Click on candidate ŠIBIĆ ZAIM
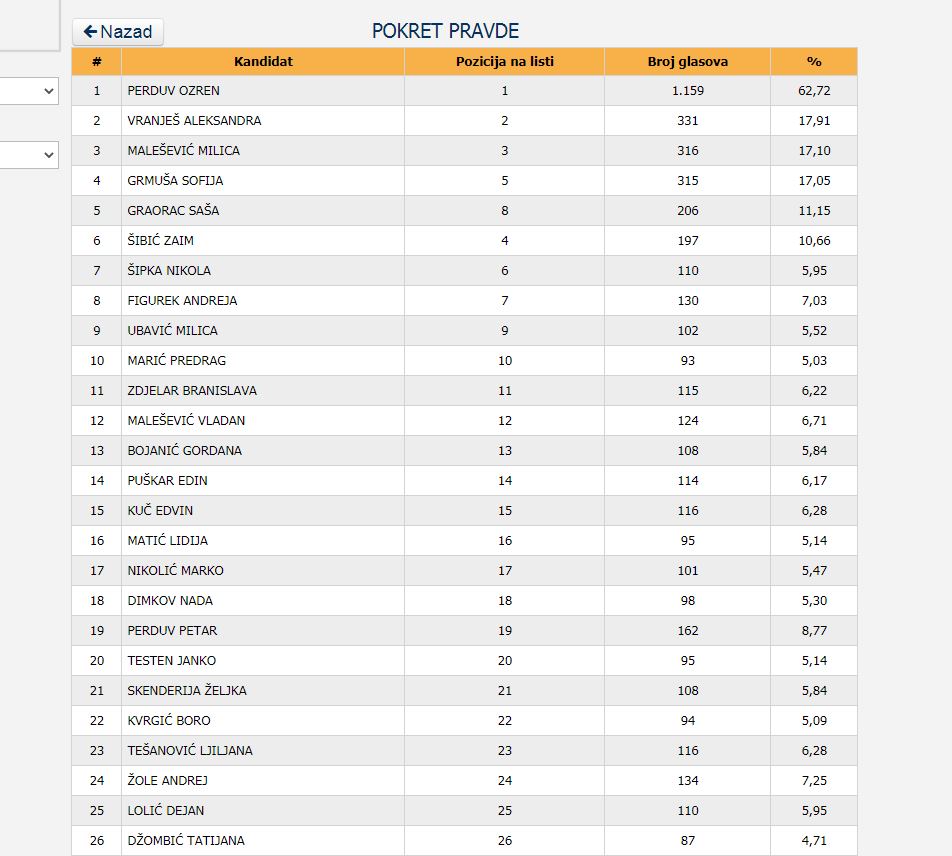The height and width of the screenshot is (856, 952). click(161, 241)
